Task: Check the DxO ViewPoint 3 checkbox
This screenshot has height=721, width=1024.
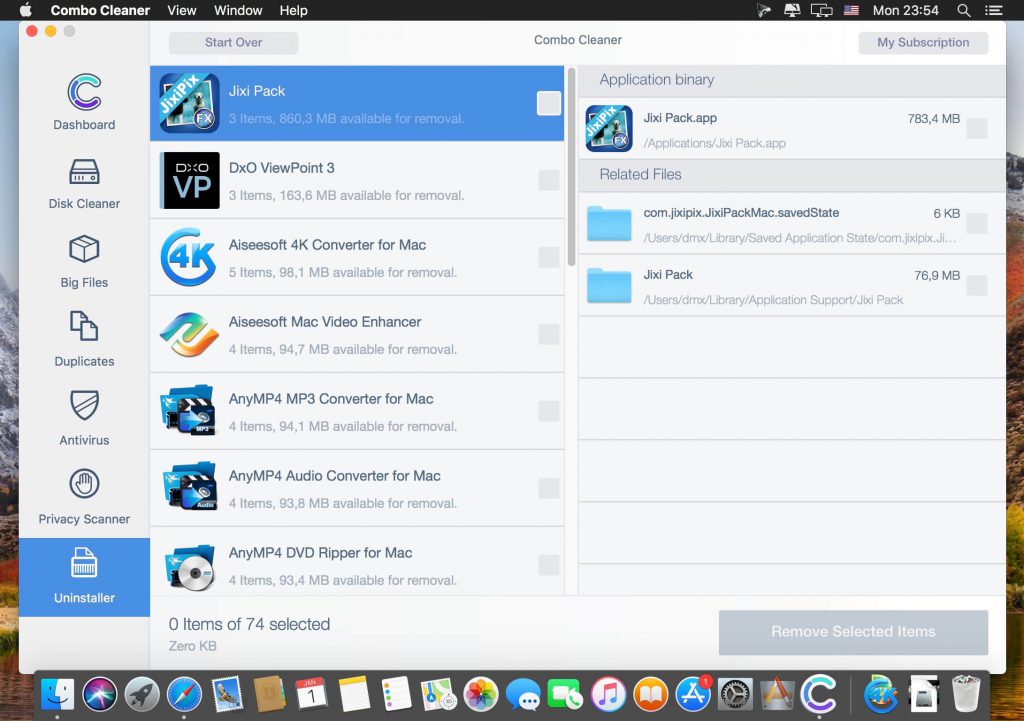Action: point(548,180)
